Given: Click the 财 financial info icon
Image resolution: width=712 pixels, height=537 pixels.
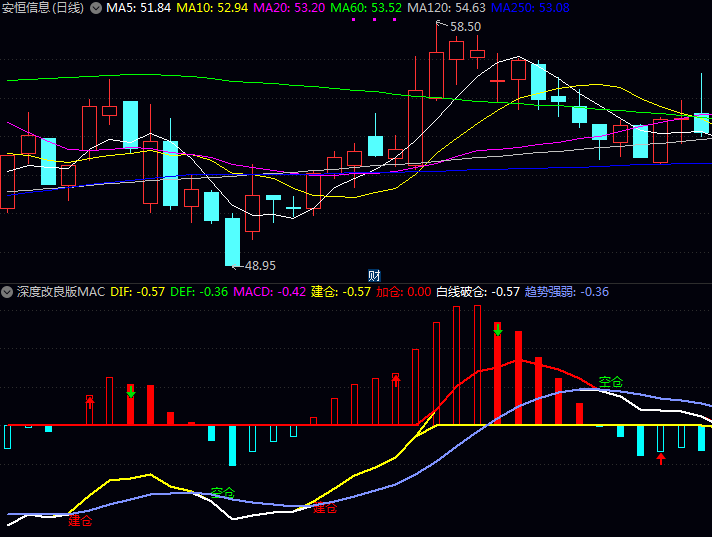Looking at the screenshot, I should pyautogui.click(x=374, y=276).
